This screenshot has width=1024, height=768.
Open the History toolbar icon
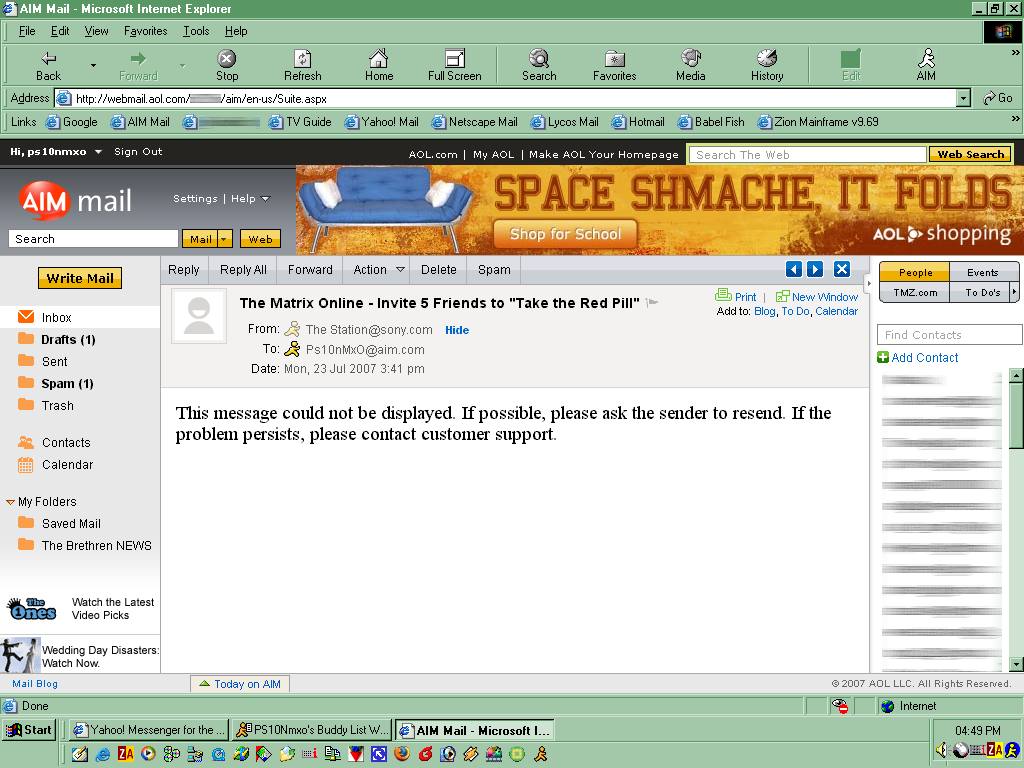pyautogui.click(x=767, y=59)
